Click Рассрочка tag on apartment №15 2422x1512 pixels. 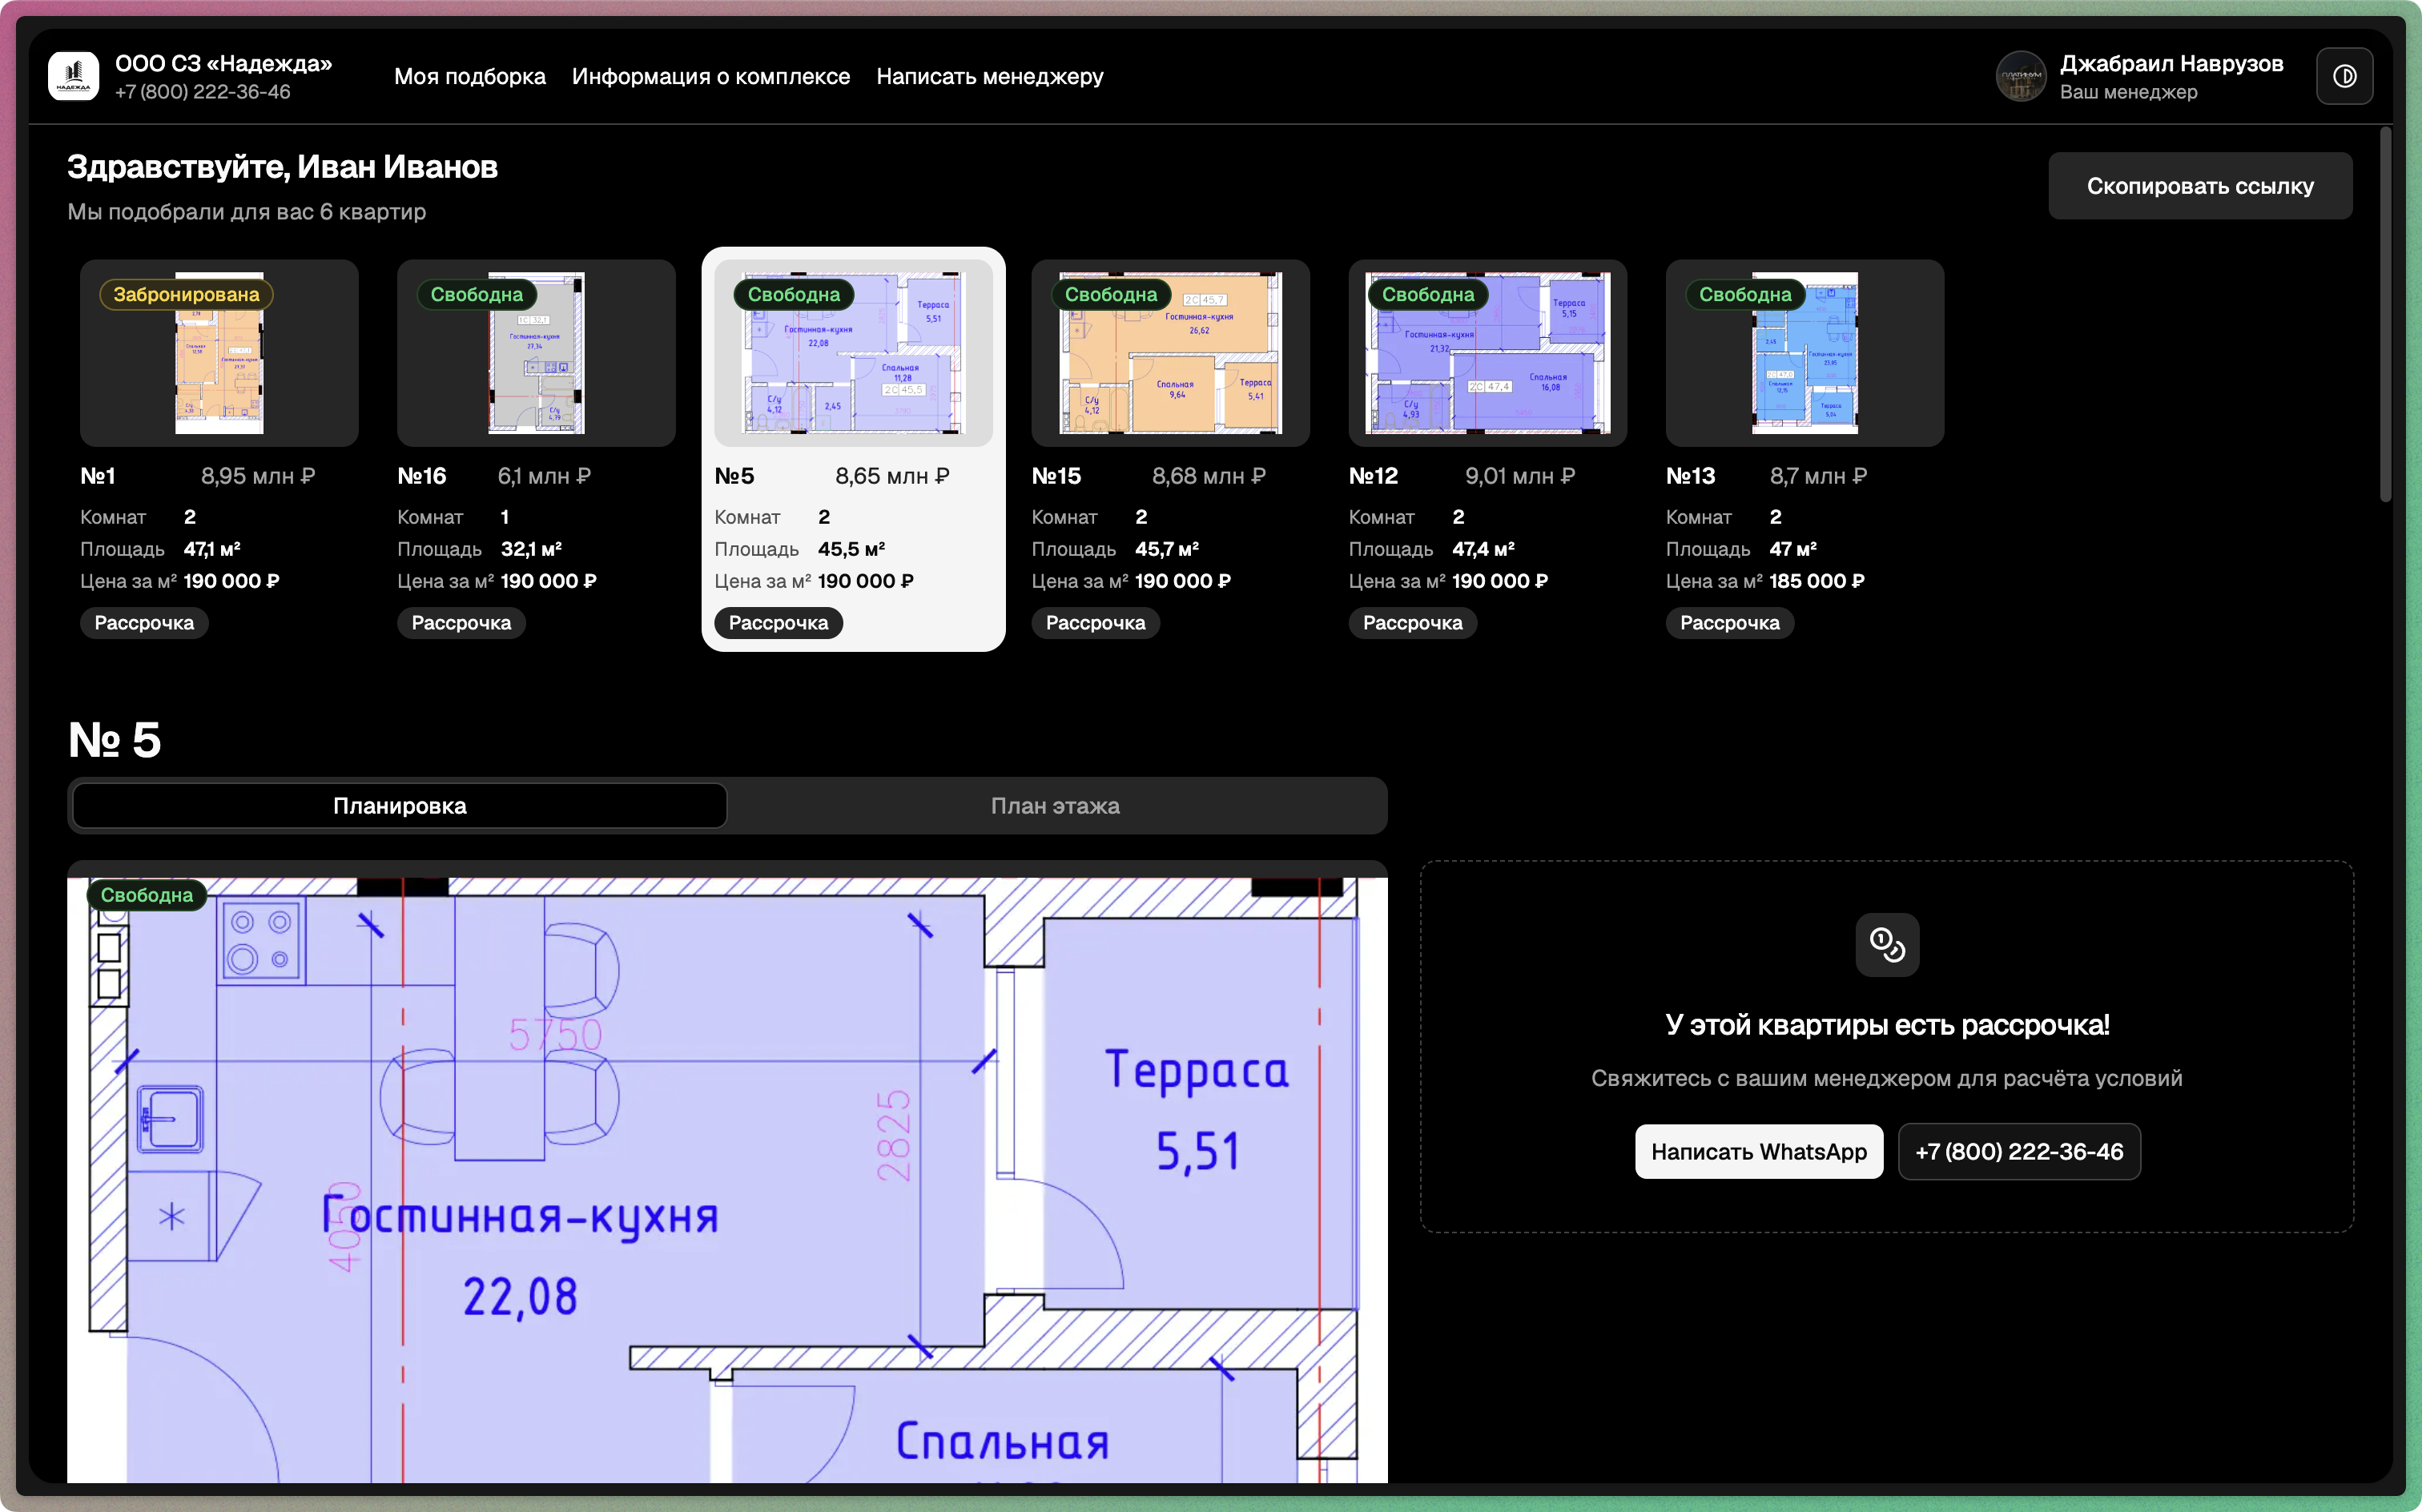click(1095, 623)
